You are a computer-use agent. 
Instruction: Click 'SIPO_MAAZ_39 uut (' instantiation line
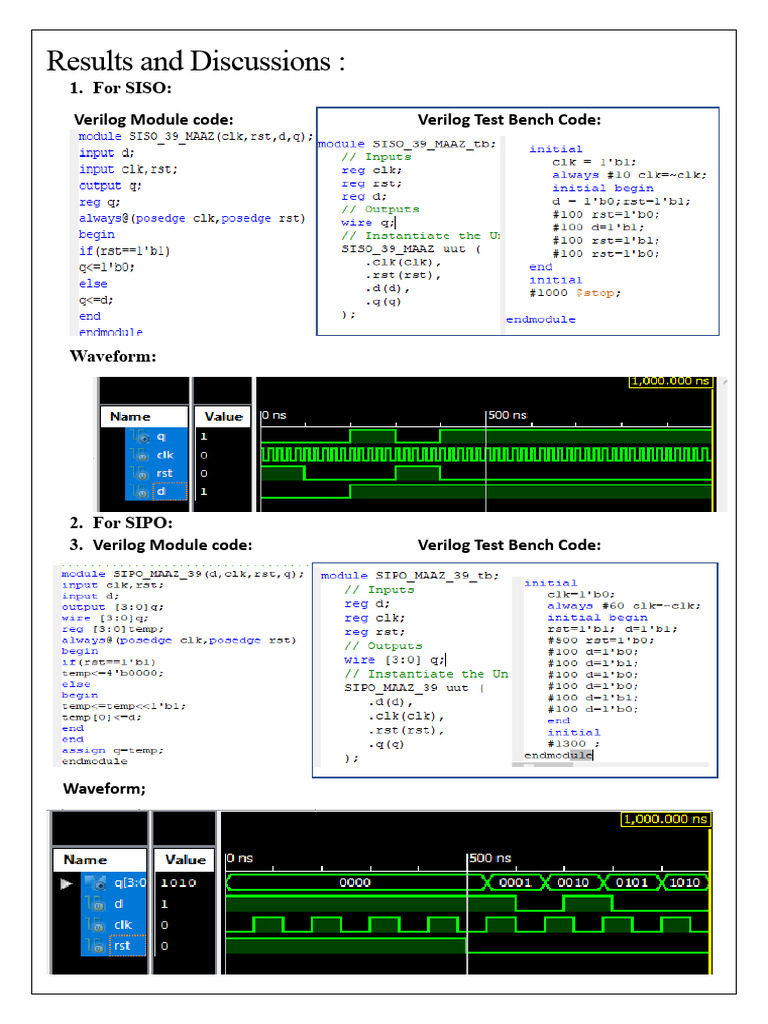(x=413, y=688)
